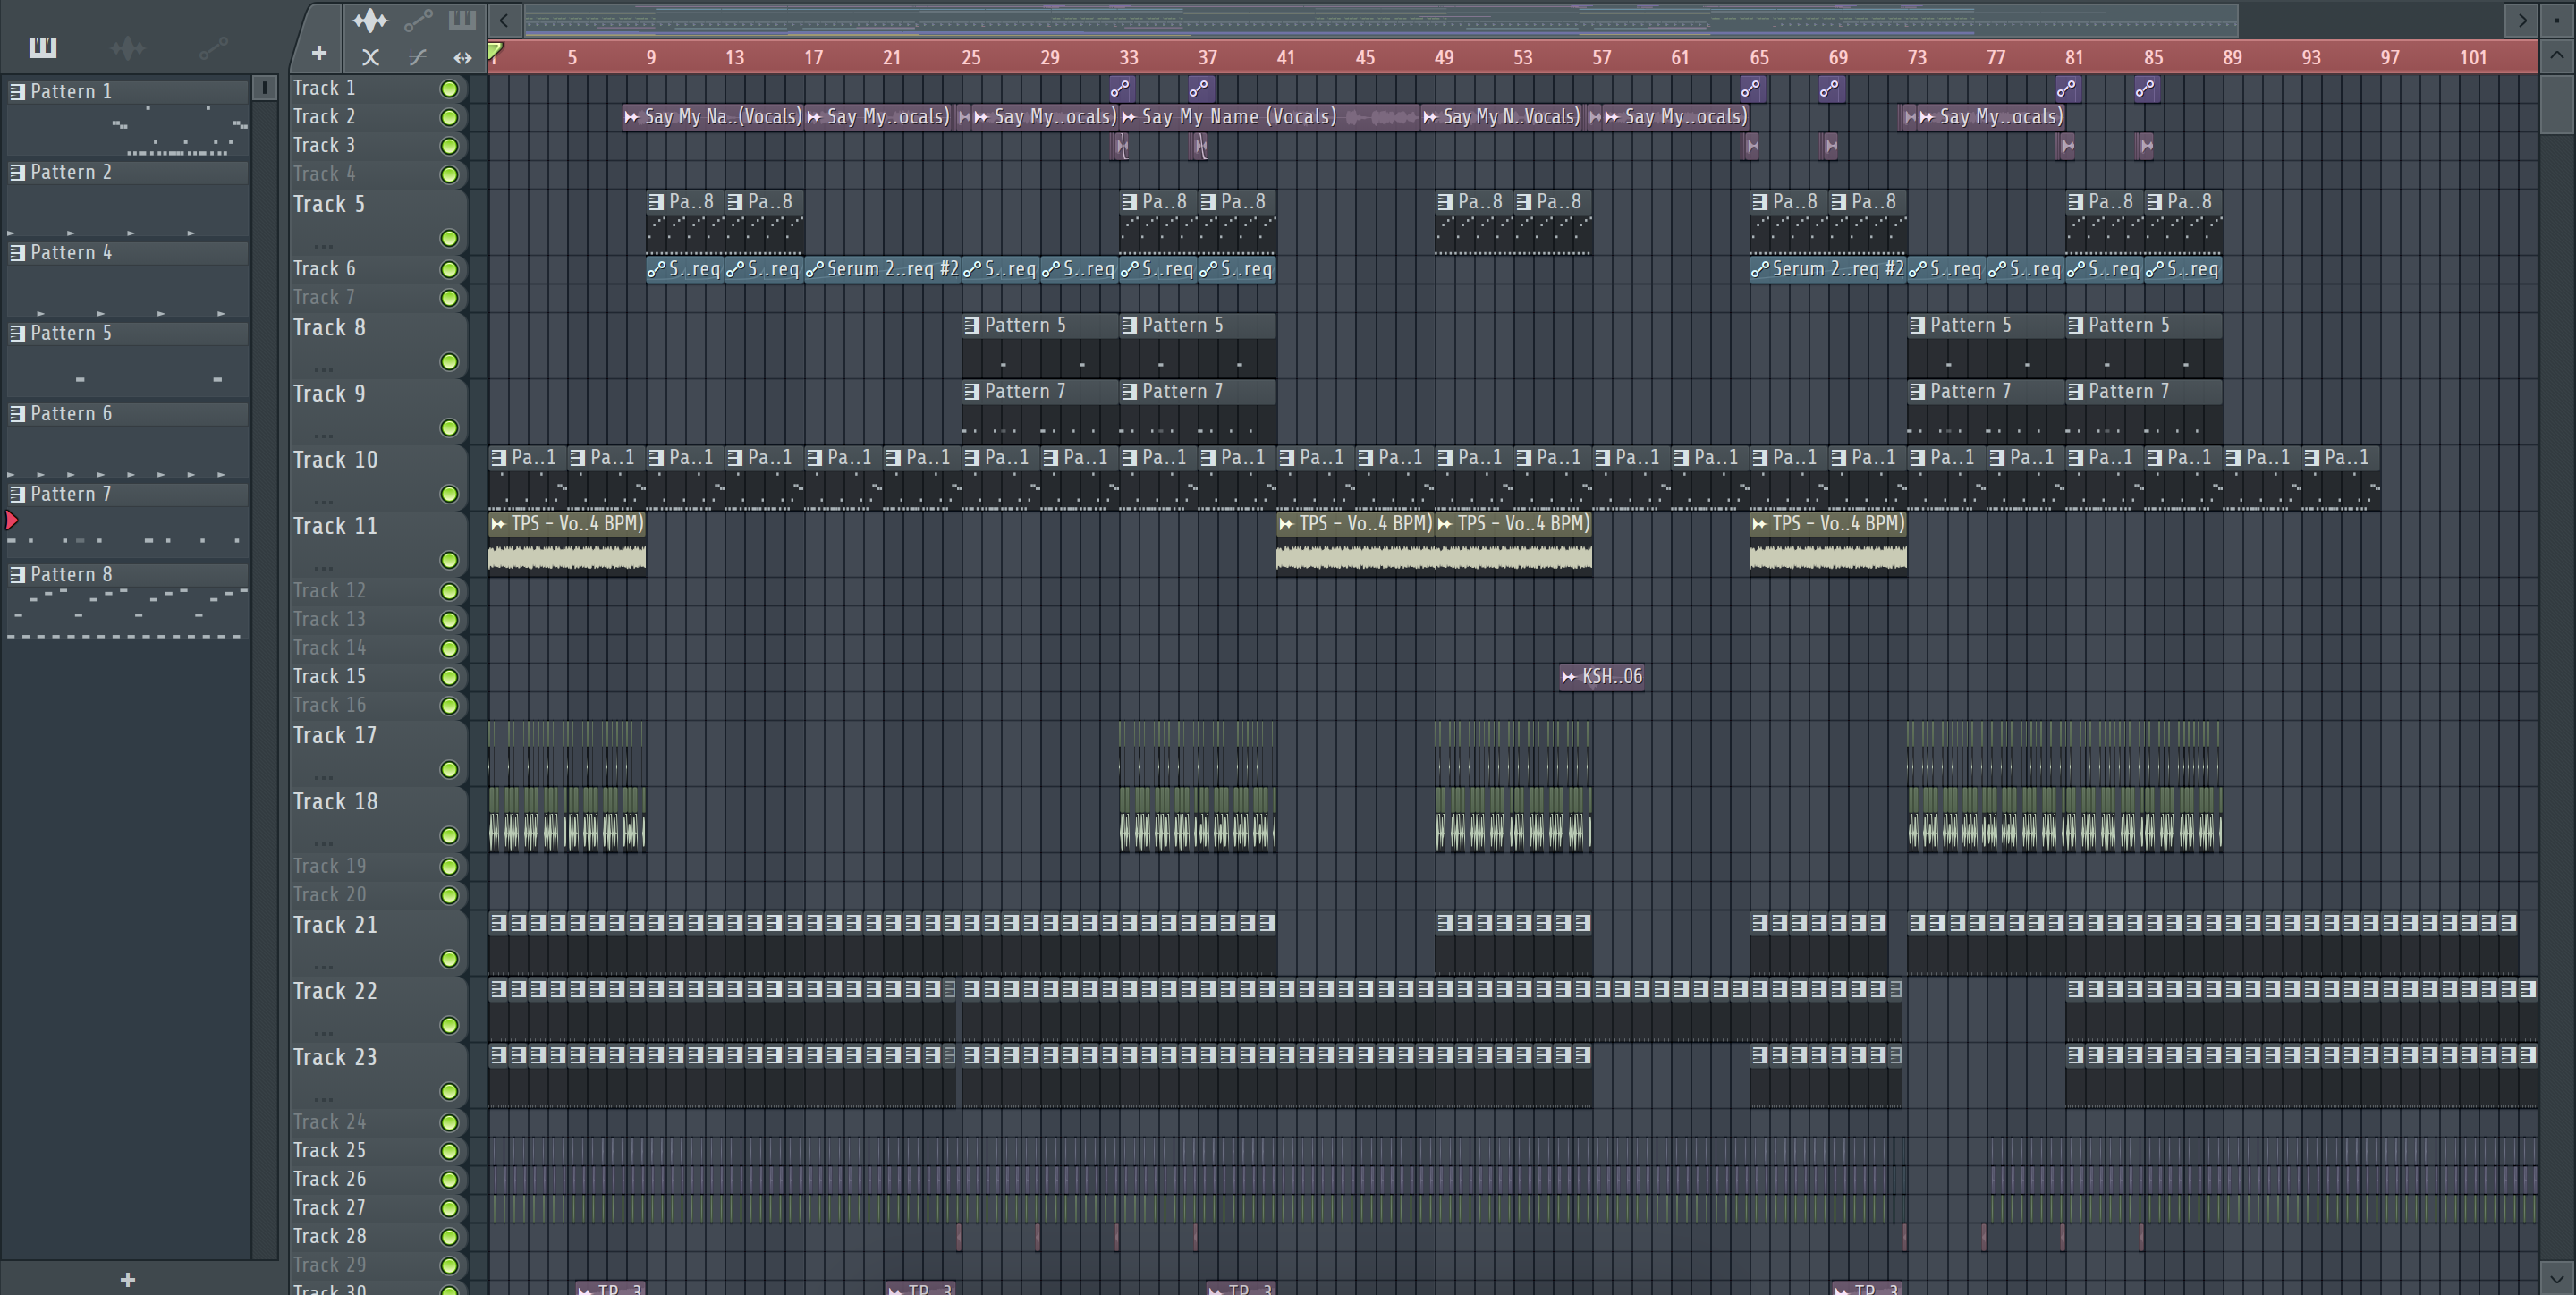Image resolution: width=2576 pixels, height=1295 pixels.
Task: Click the plus button beside the Track 1 header
Action: click(319, 53)
